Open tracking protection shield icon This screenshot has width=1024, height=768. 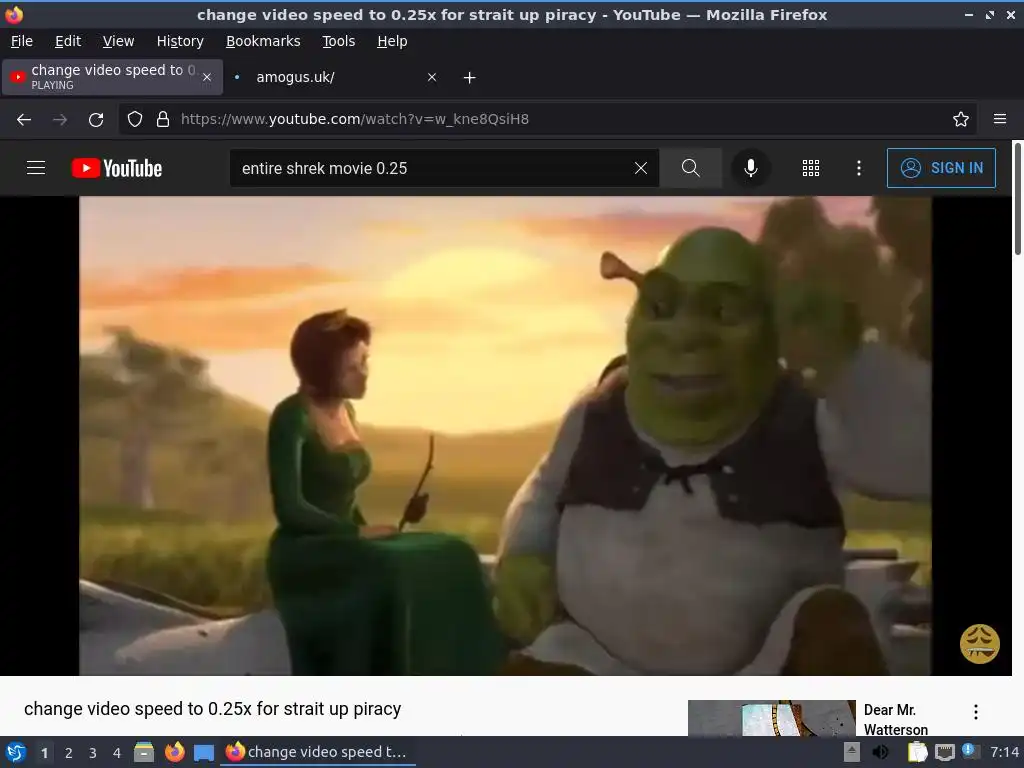(x=135, y=120)
